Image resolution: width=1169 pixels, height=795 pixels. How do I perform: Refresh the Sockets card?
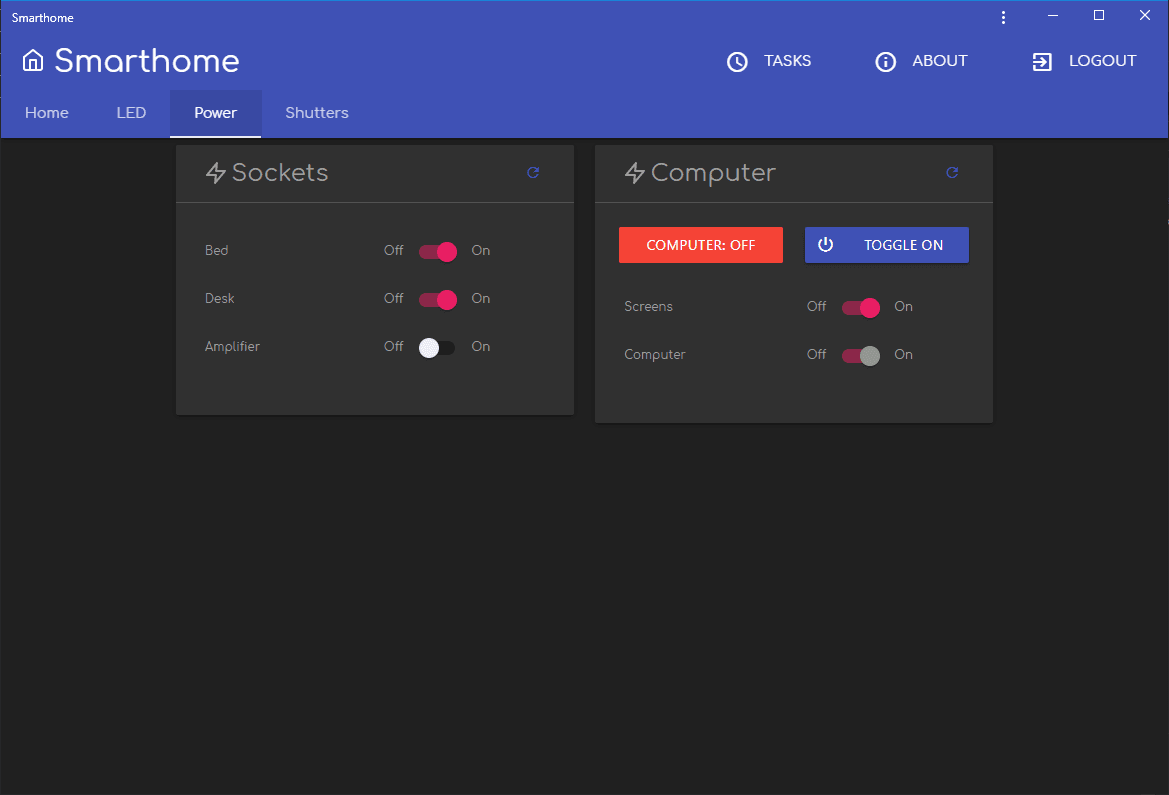pyautogui.click(x=533, y=172)
